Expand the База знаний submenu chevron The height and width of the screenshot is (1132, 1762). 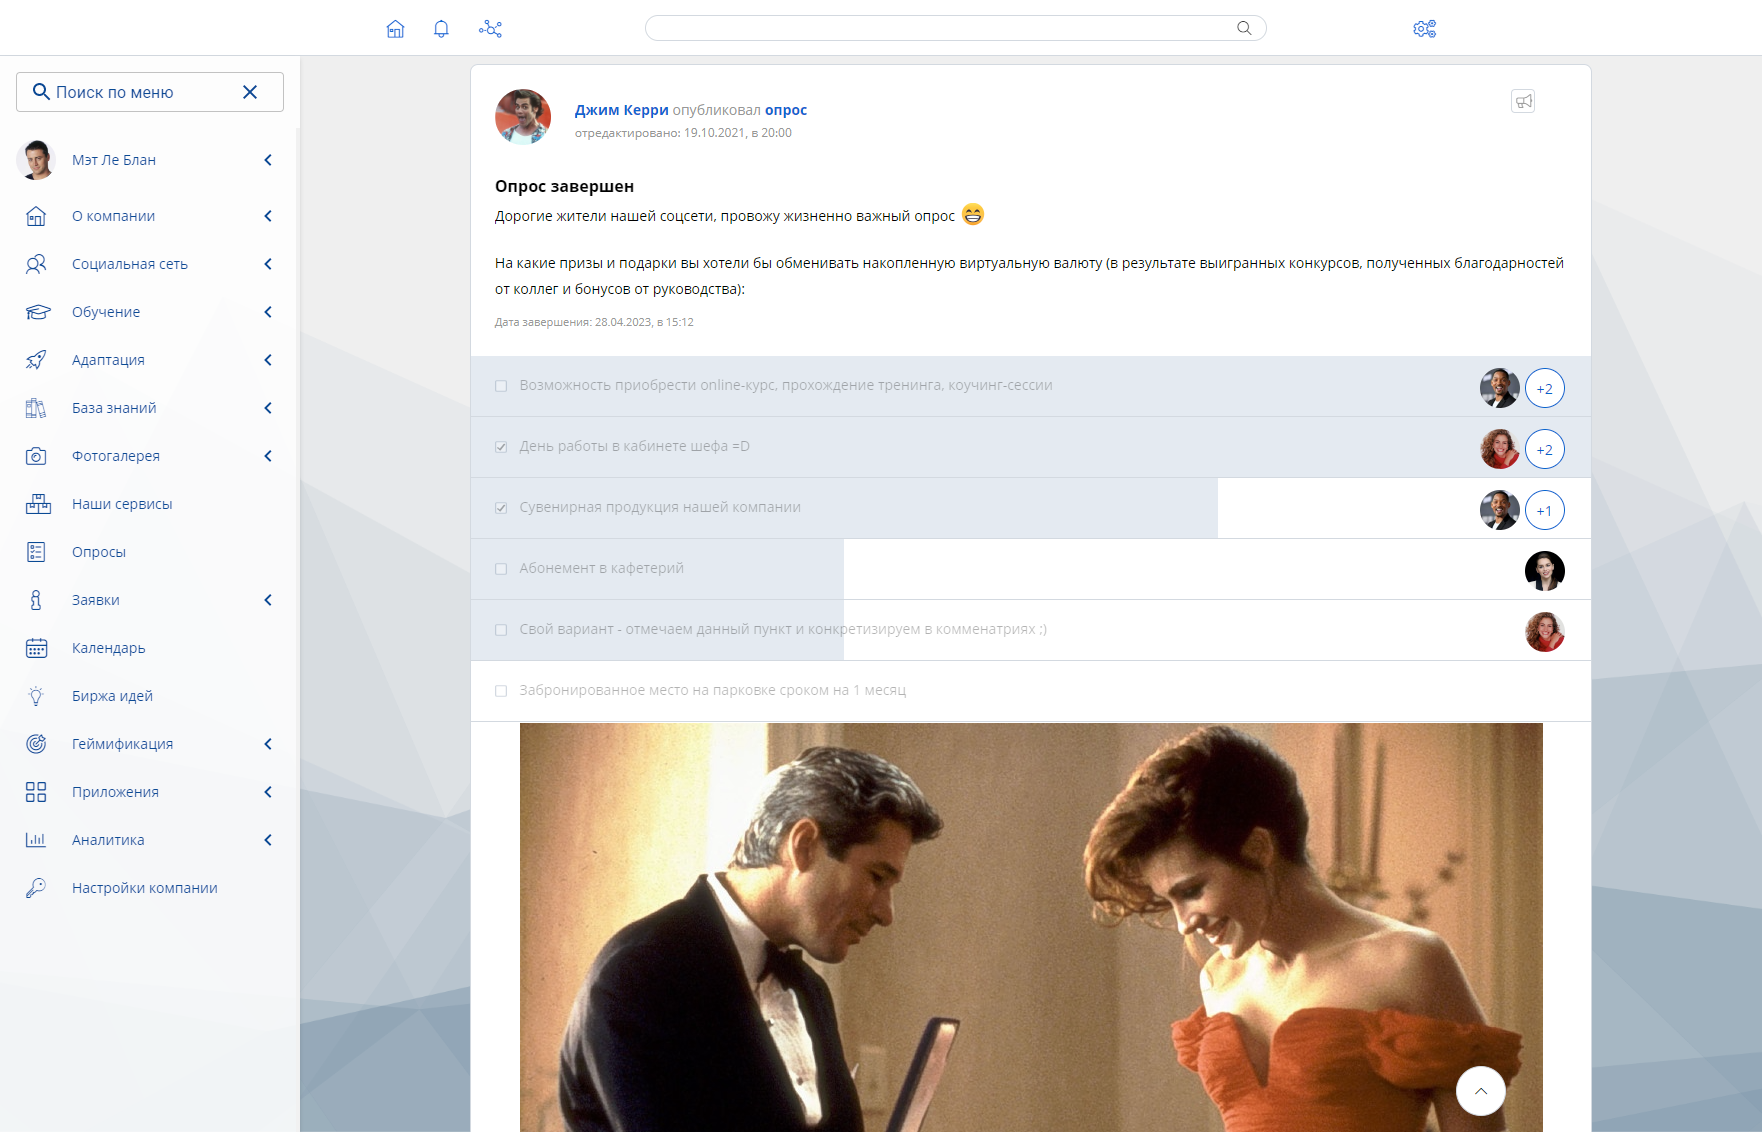point(268,408)
